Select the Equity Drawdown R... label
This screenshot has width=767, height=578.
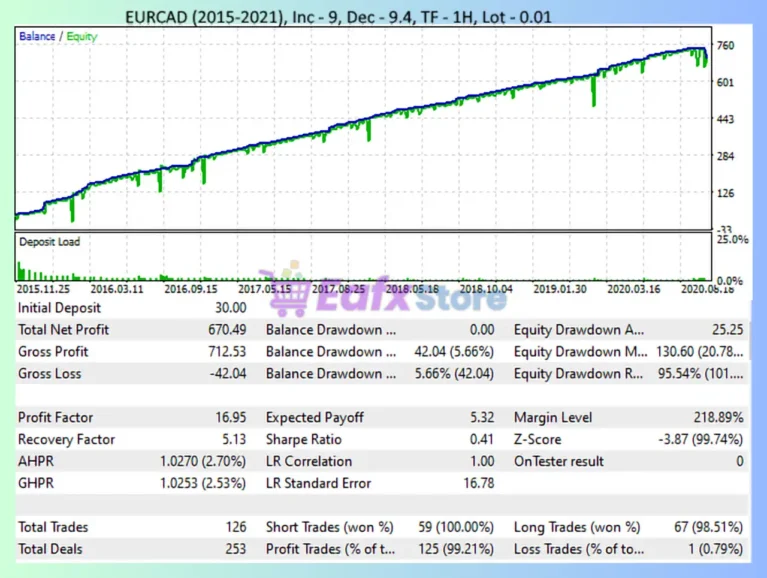(578, 374)
